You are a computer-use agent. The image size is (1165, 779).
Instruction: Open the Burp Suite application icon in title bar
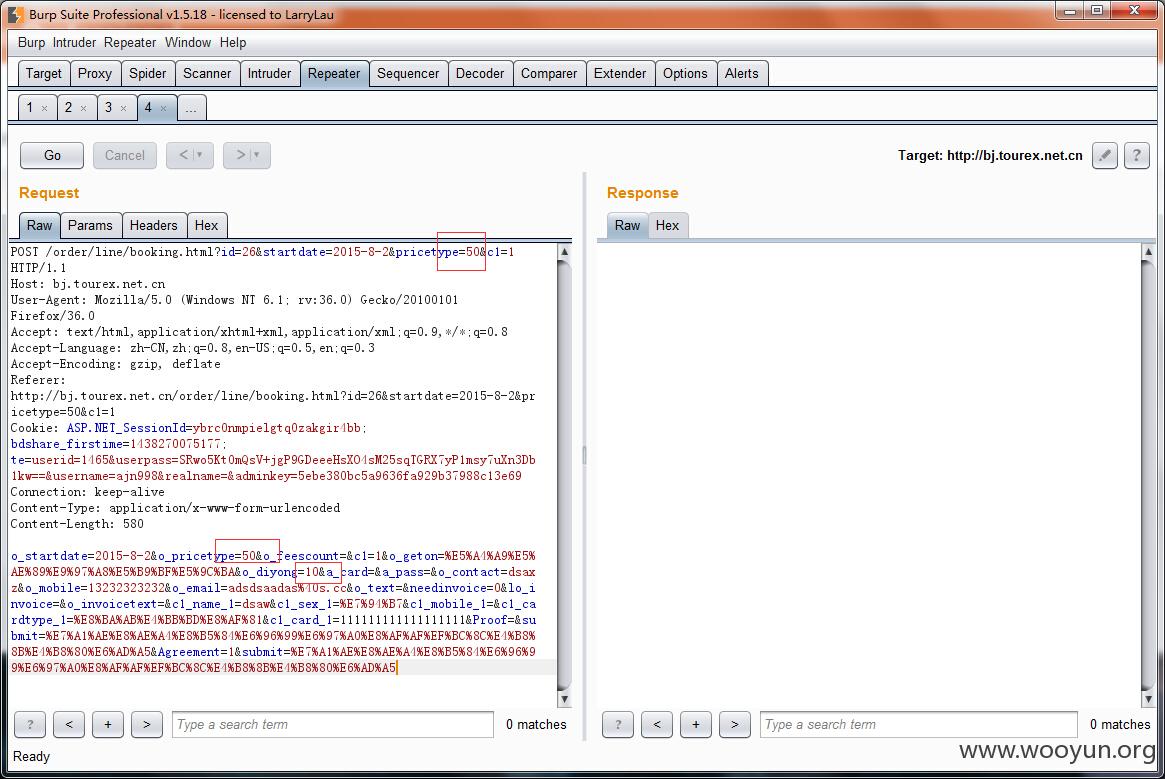click(16, 14)
